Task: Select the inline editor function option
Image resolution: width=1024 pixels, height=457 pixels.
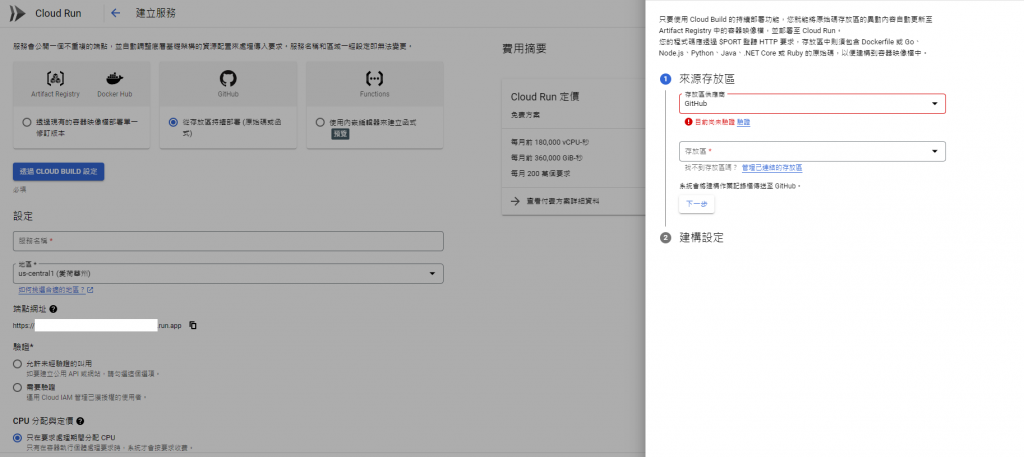Action: [320, 122]
